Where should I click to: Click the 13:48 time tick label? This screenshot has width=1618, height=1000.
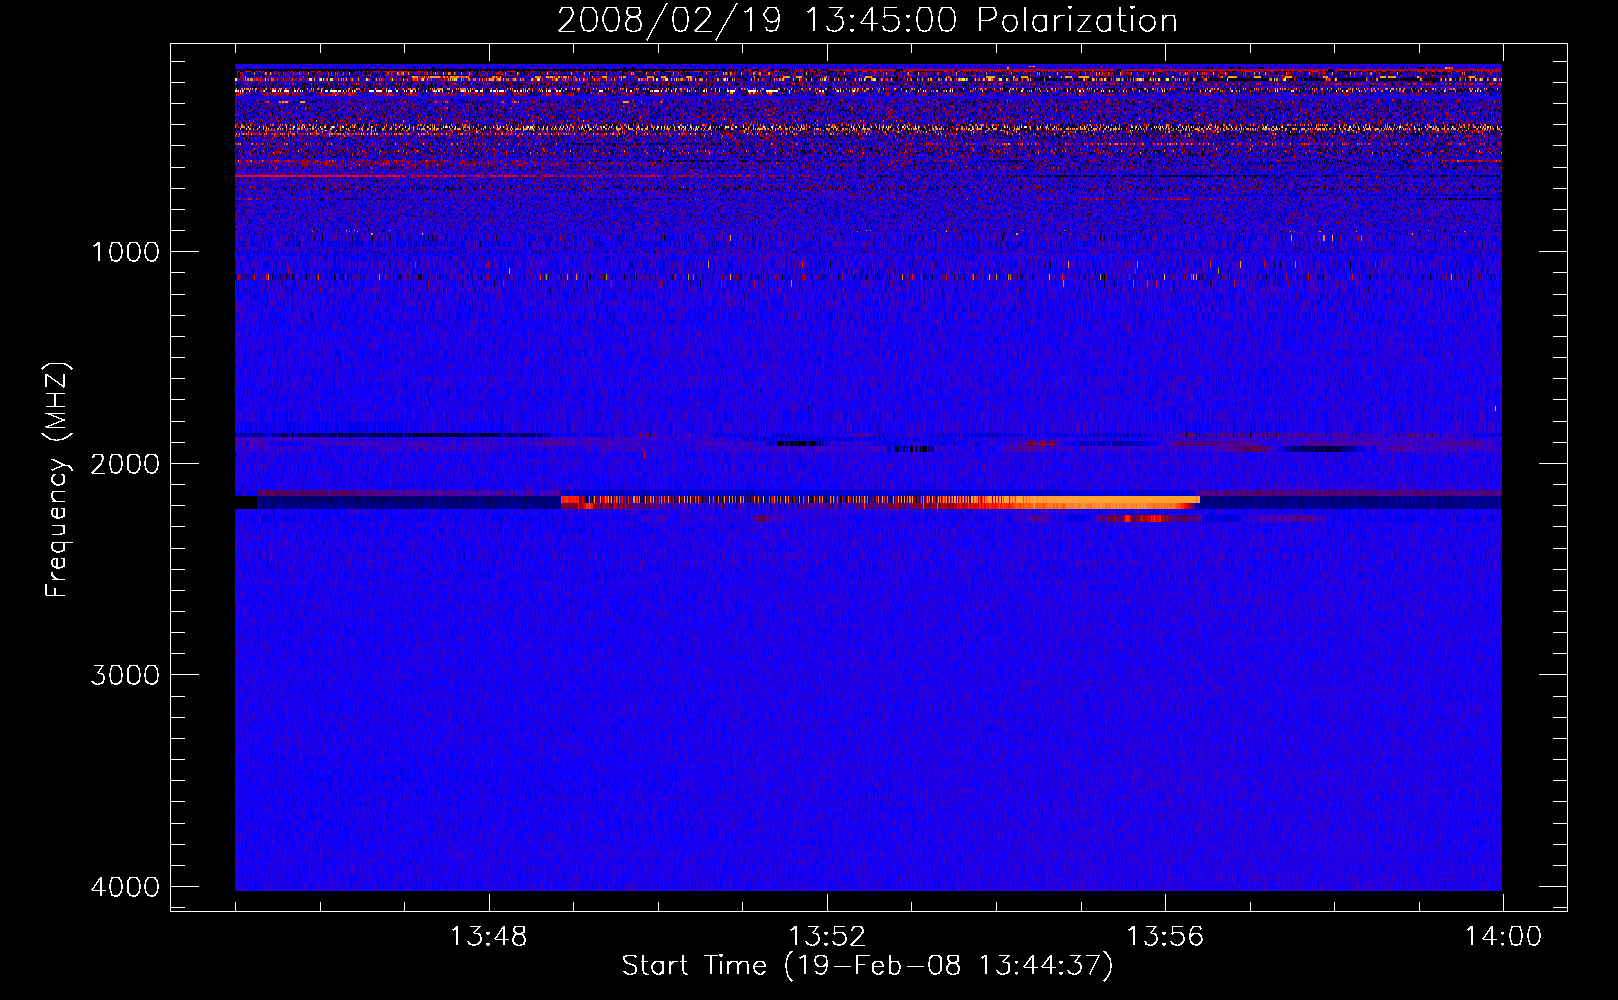click(x=488, y=937)
